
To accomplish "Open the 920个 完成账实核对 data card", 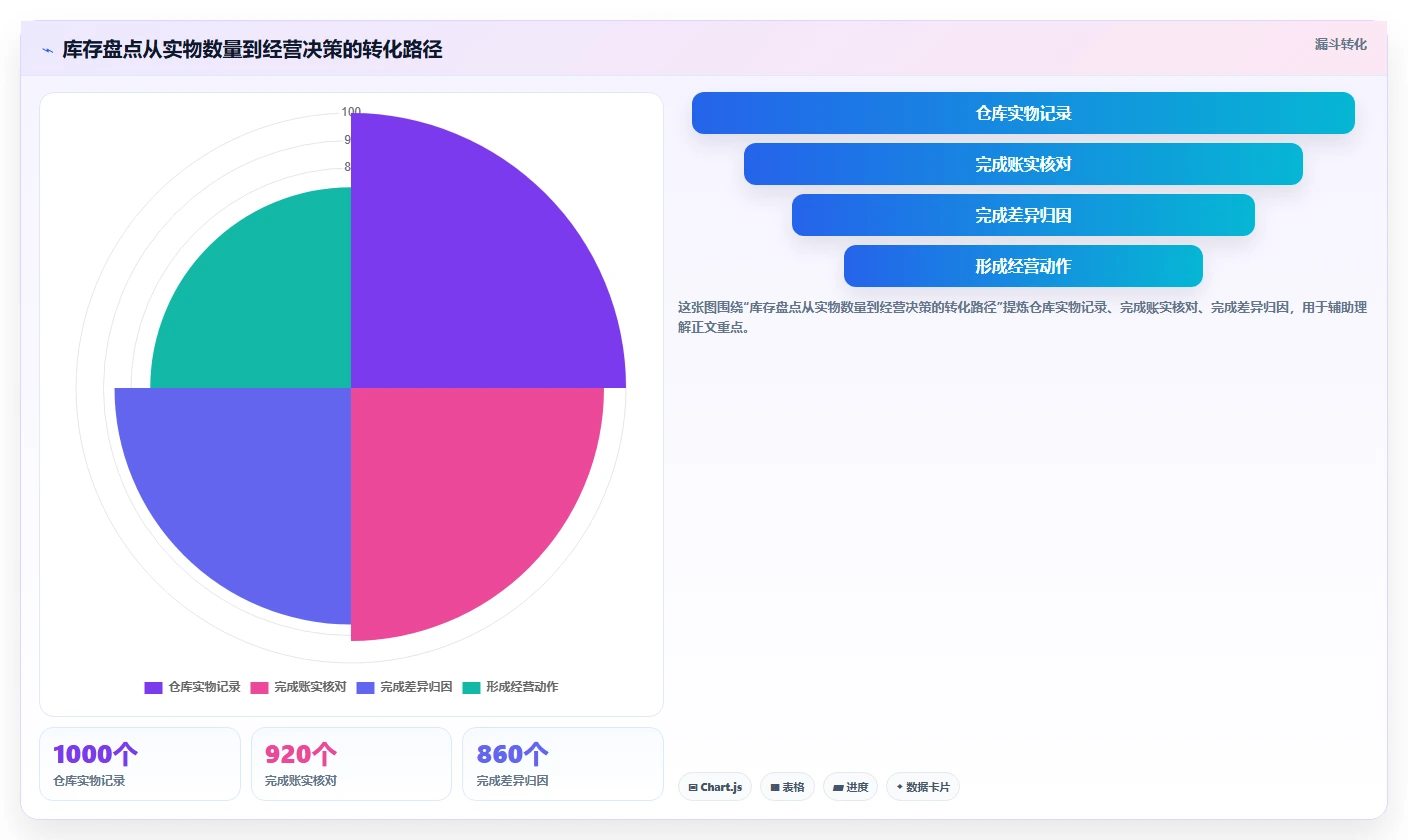I will point(352,764).
